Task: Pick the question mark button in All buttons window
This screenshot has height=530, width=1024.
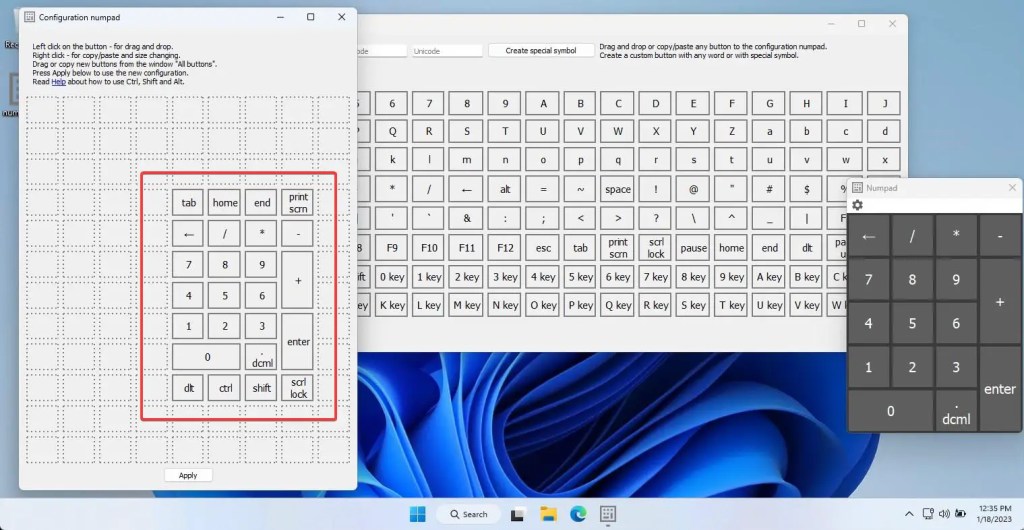Action: tap(656, 219)
